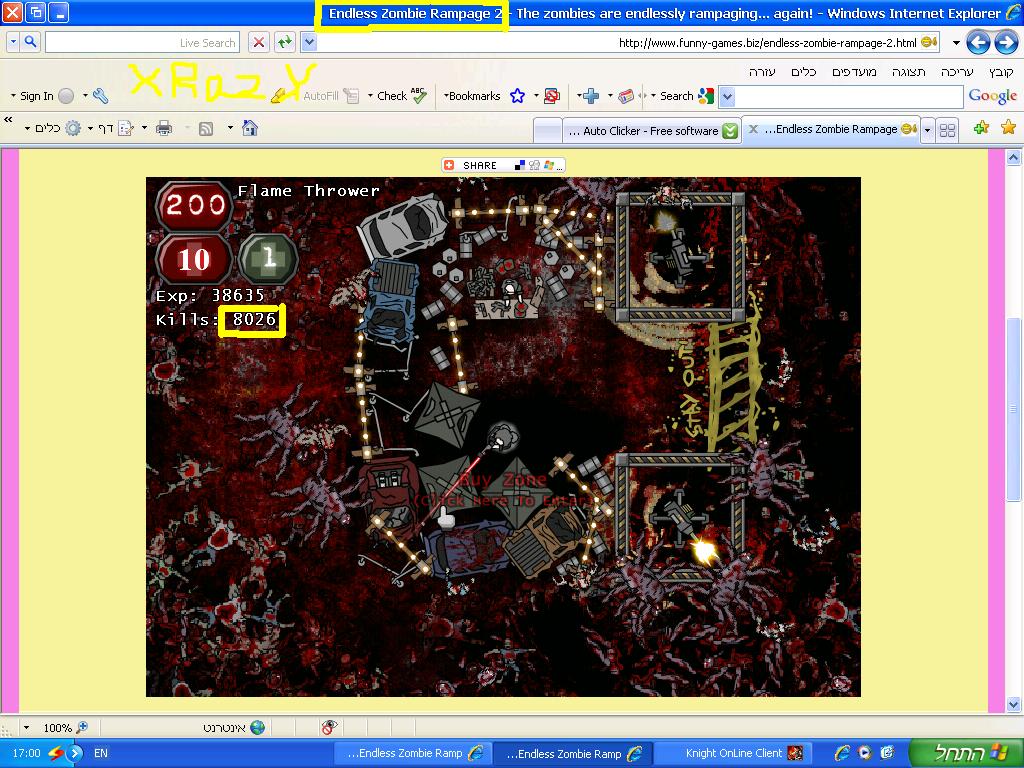
Task: Click the Live Search magnifier button
Action: click(x=30, y=42)
